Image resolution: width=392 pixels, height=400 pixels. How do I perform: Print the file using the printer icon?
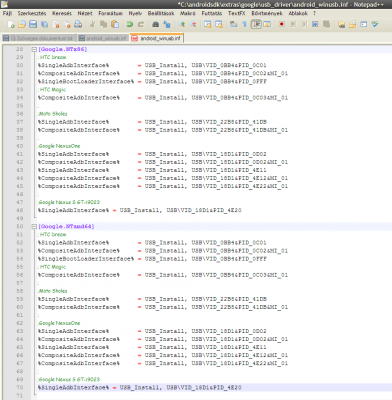(78, 24)
